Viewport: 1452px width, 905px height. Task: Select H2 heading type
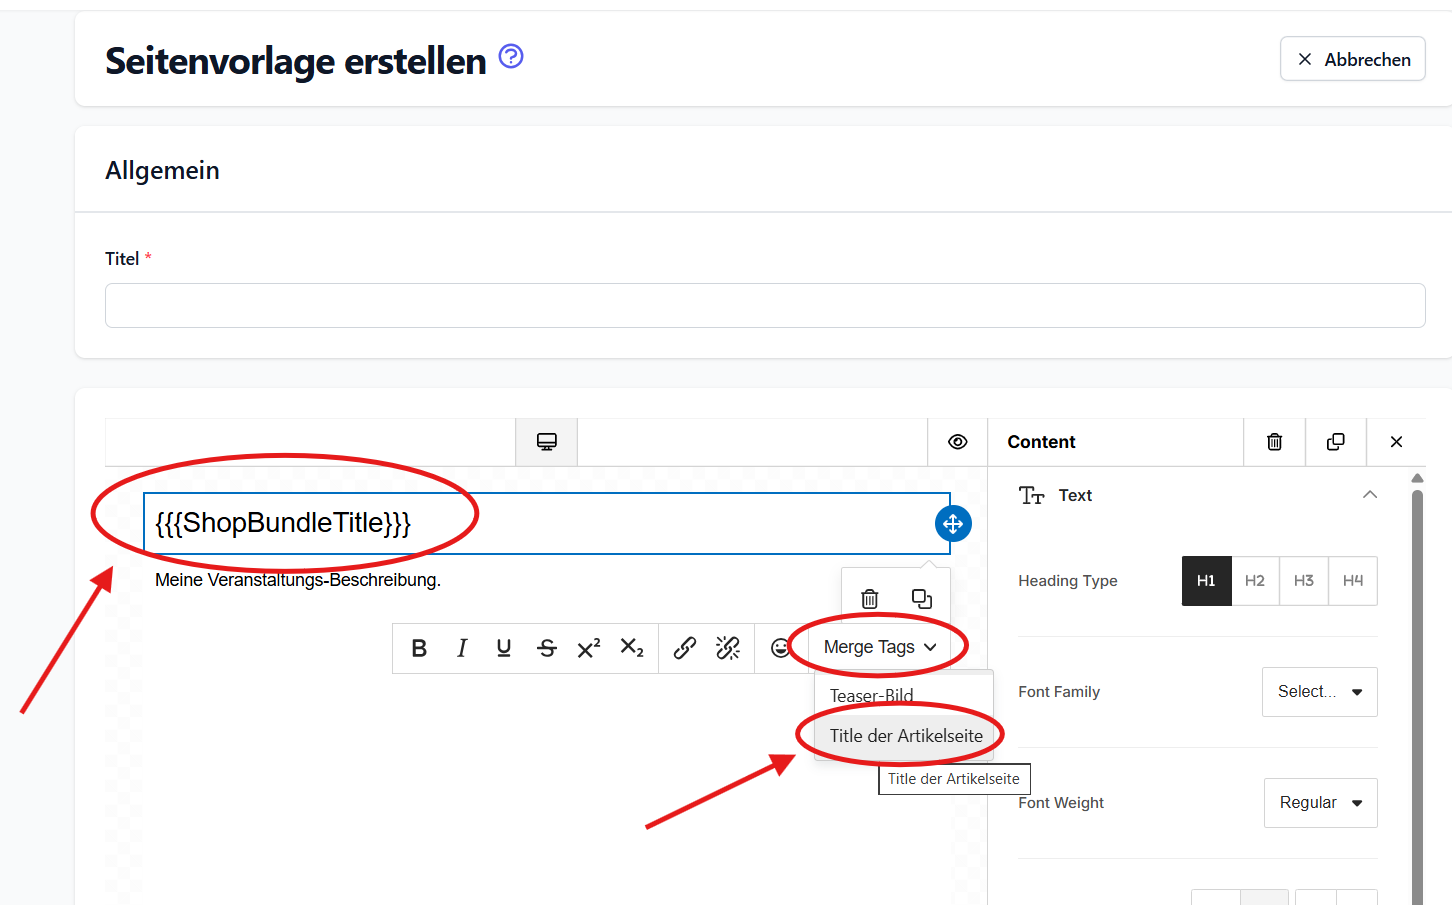click(x=1255, y=581)
